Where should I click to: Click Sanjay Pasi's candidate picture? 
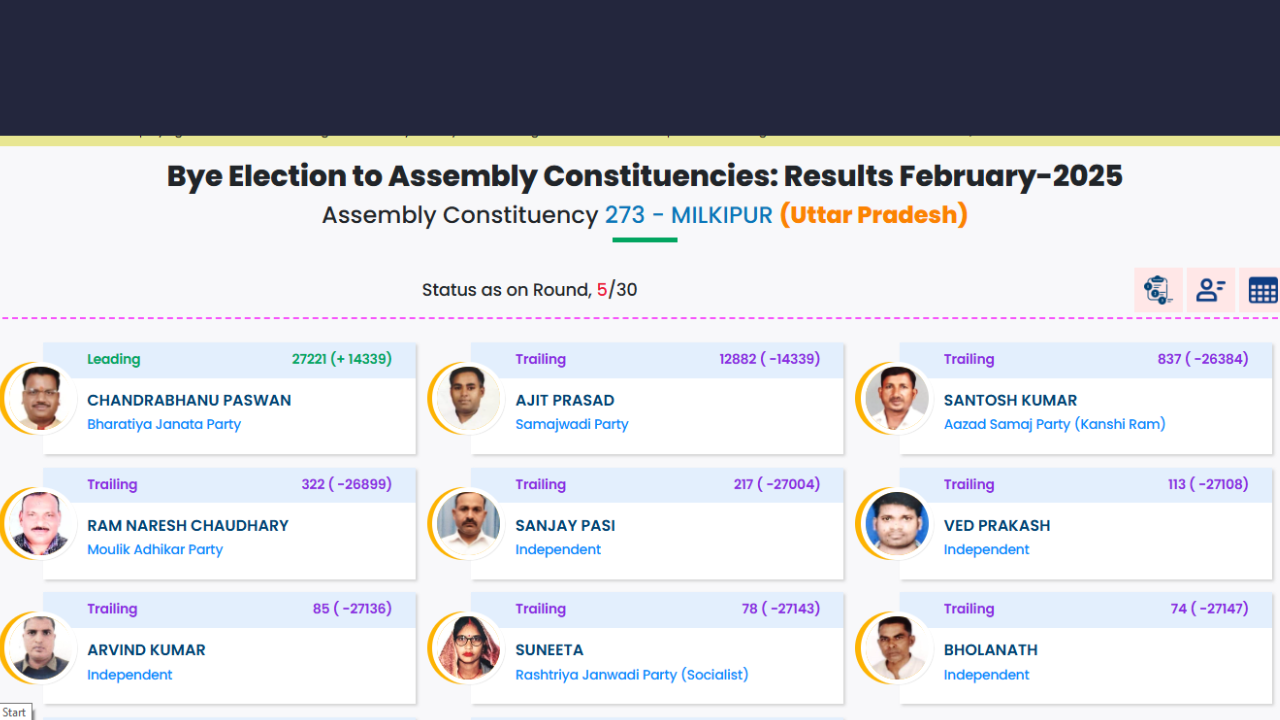468,523
